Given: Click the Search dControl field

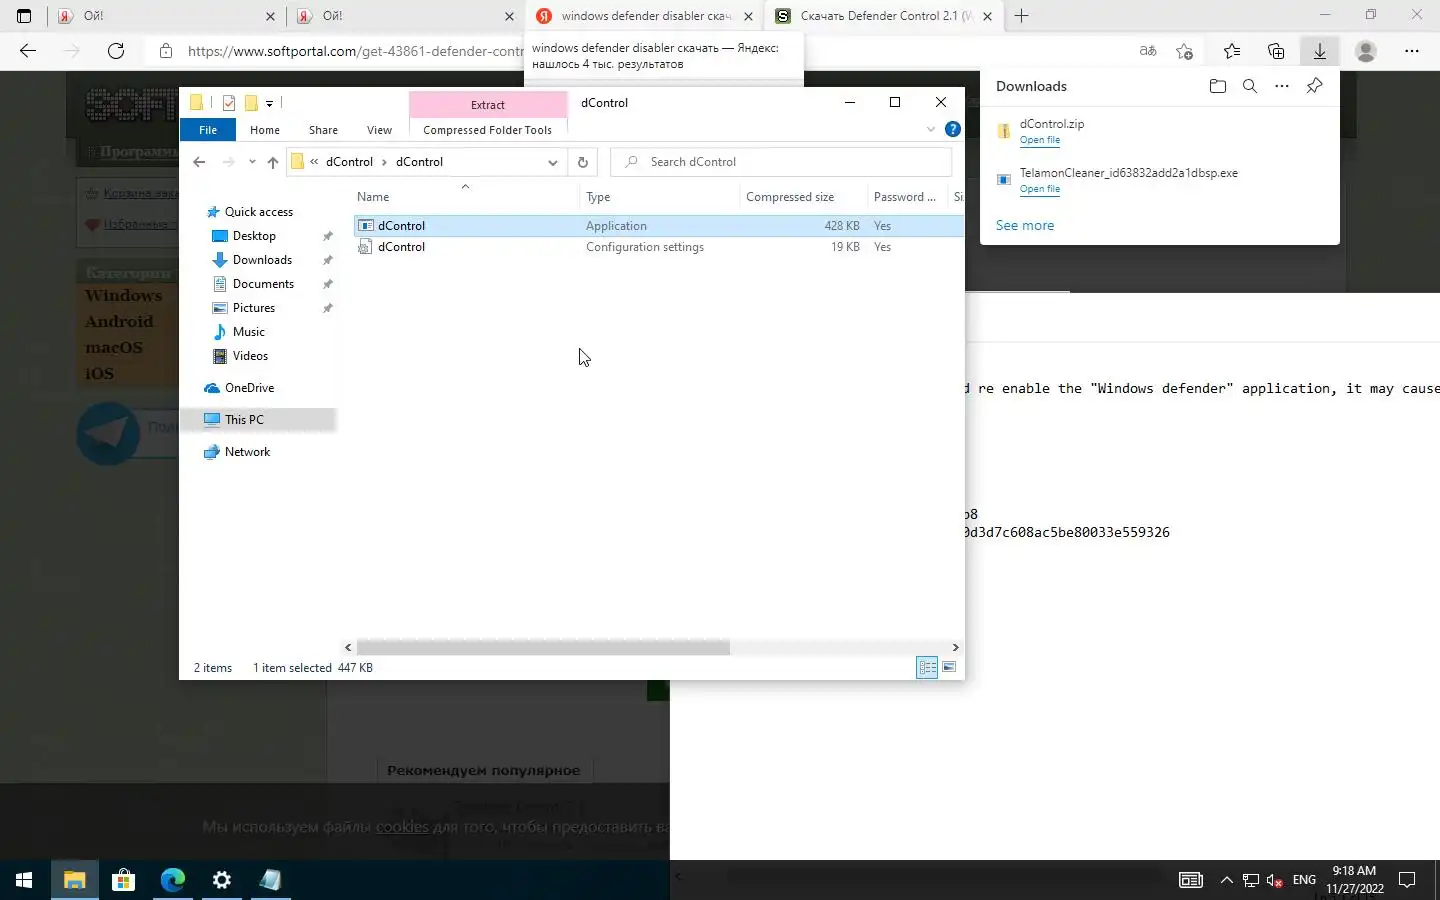Looking at the screenshot, I should pyautogui.click(x=781, y=162).
